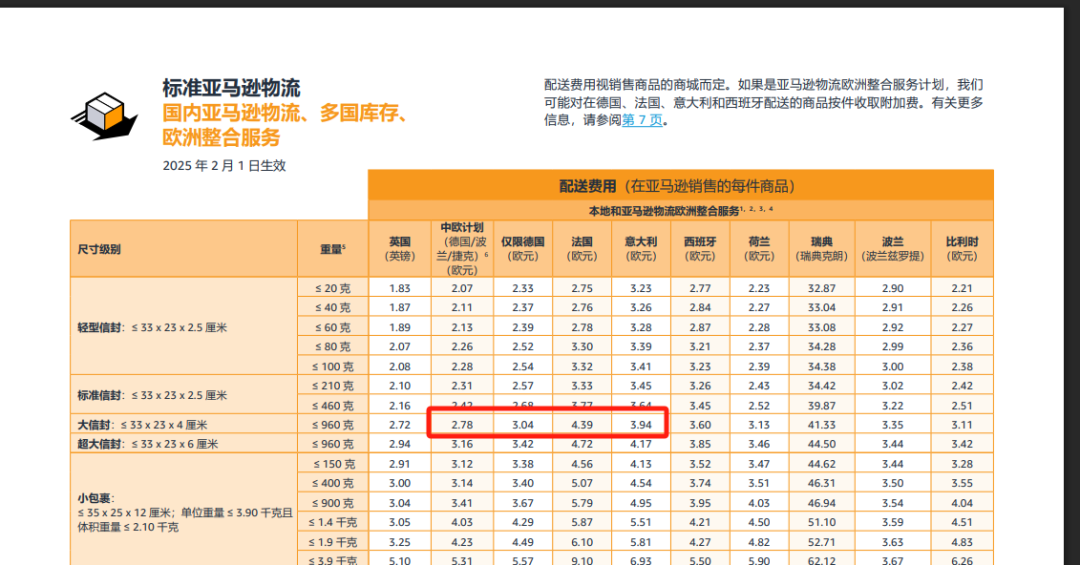Click the ≤ 100 克 weight cell
Image resolution: width=1080 pixels, height=565 pixels.
(x=333, y=367)
